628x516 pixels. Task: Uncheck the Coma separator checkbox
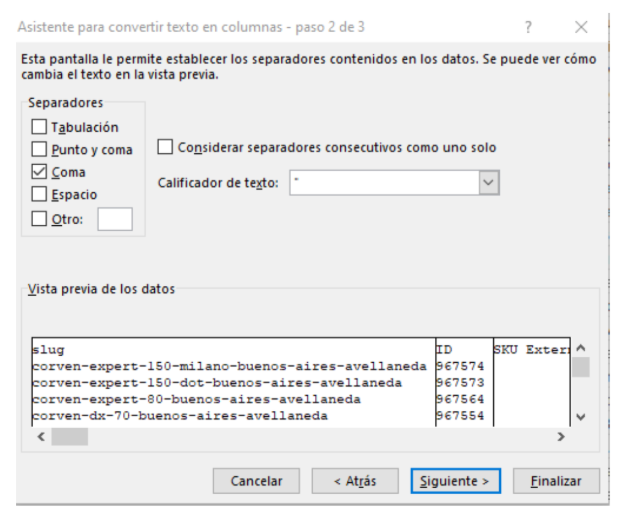[x=39, y=171]
